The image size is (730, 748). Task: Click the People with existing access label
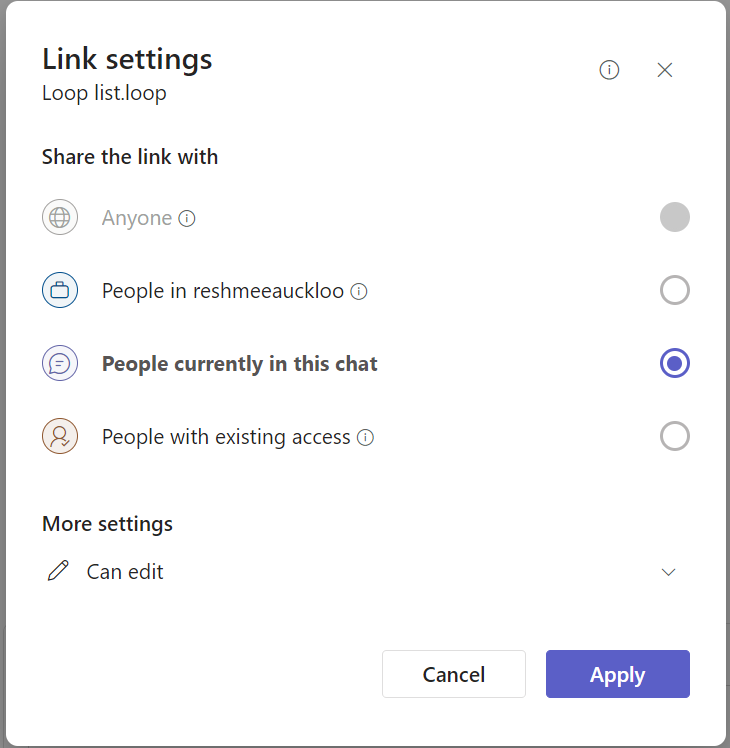point(226,437)
